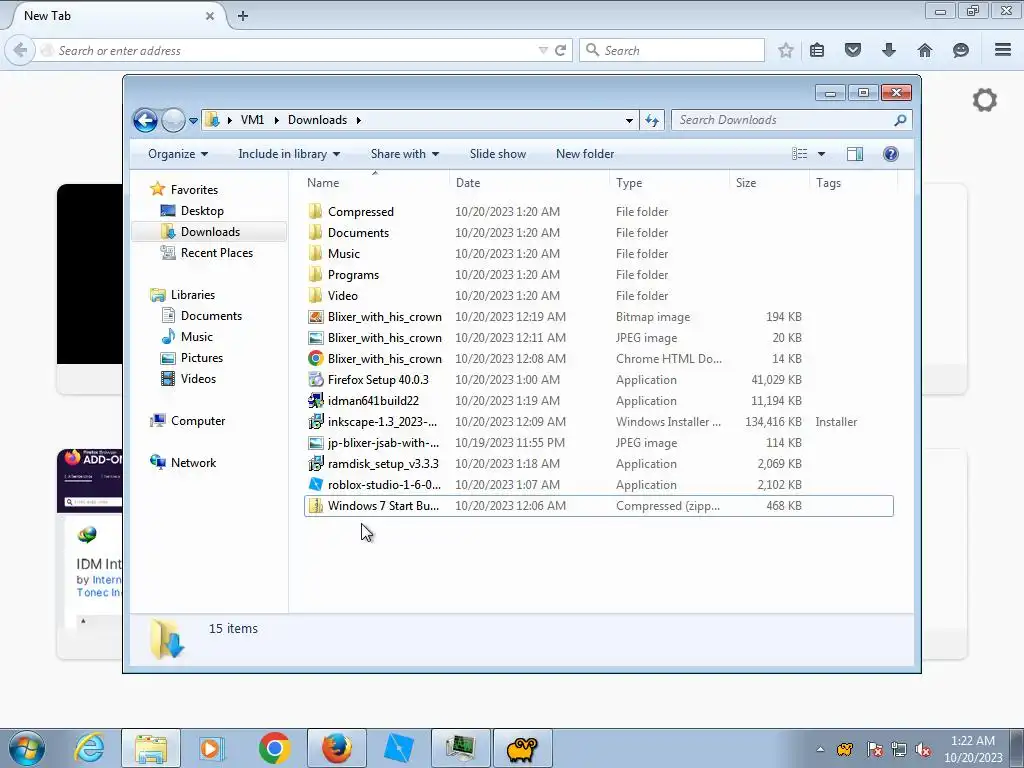
Task: Expand the address bar history dropdown
Action: pos(629,121)
